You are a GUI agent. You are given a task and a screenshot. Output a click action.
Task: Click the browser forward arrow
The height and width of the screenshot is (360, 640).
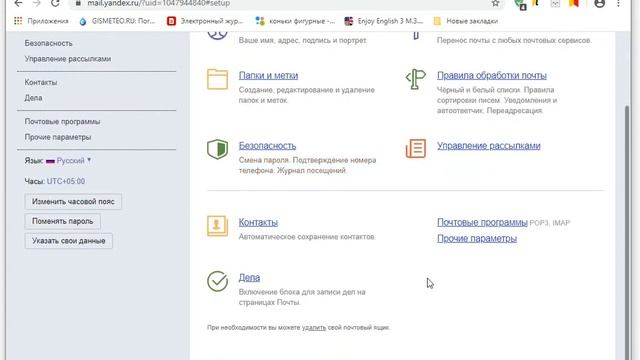37,3
